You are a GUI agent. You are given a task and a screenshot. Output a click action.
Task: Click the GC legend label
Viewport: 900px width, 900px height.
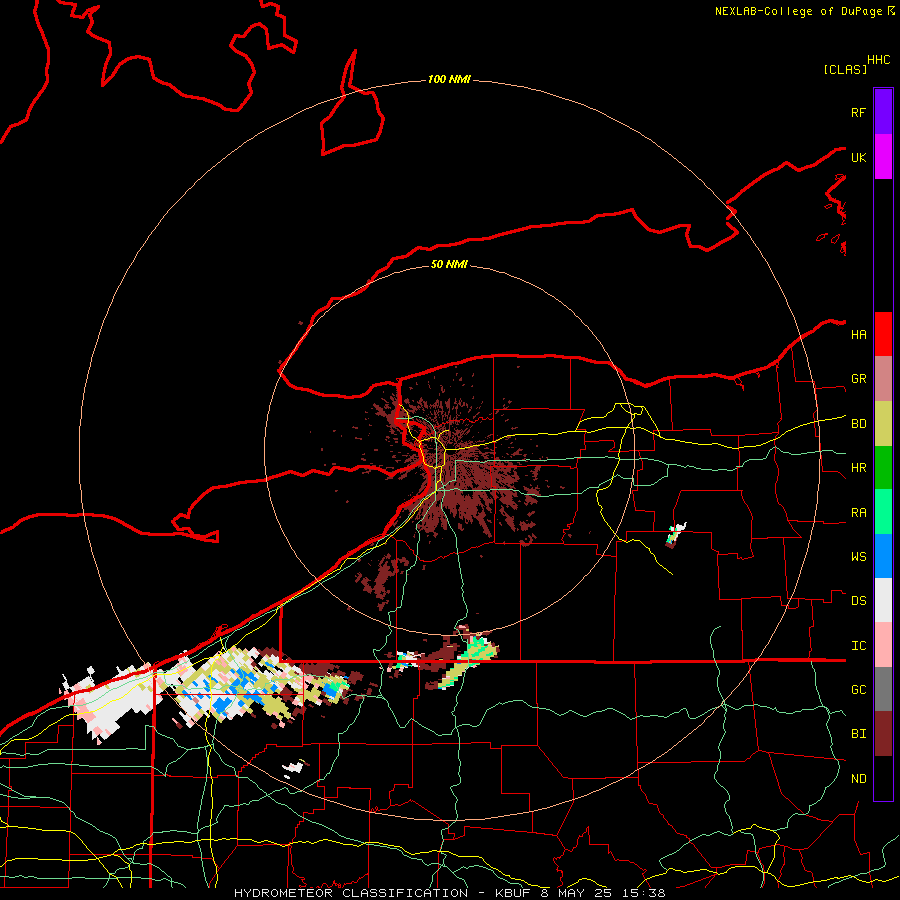pos(858,690)
